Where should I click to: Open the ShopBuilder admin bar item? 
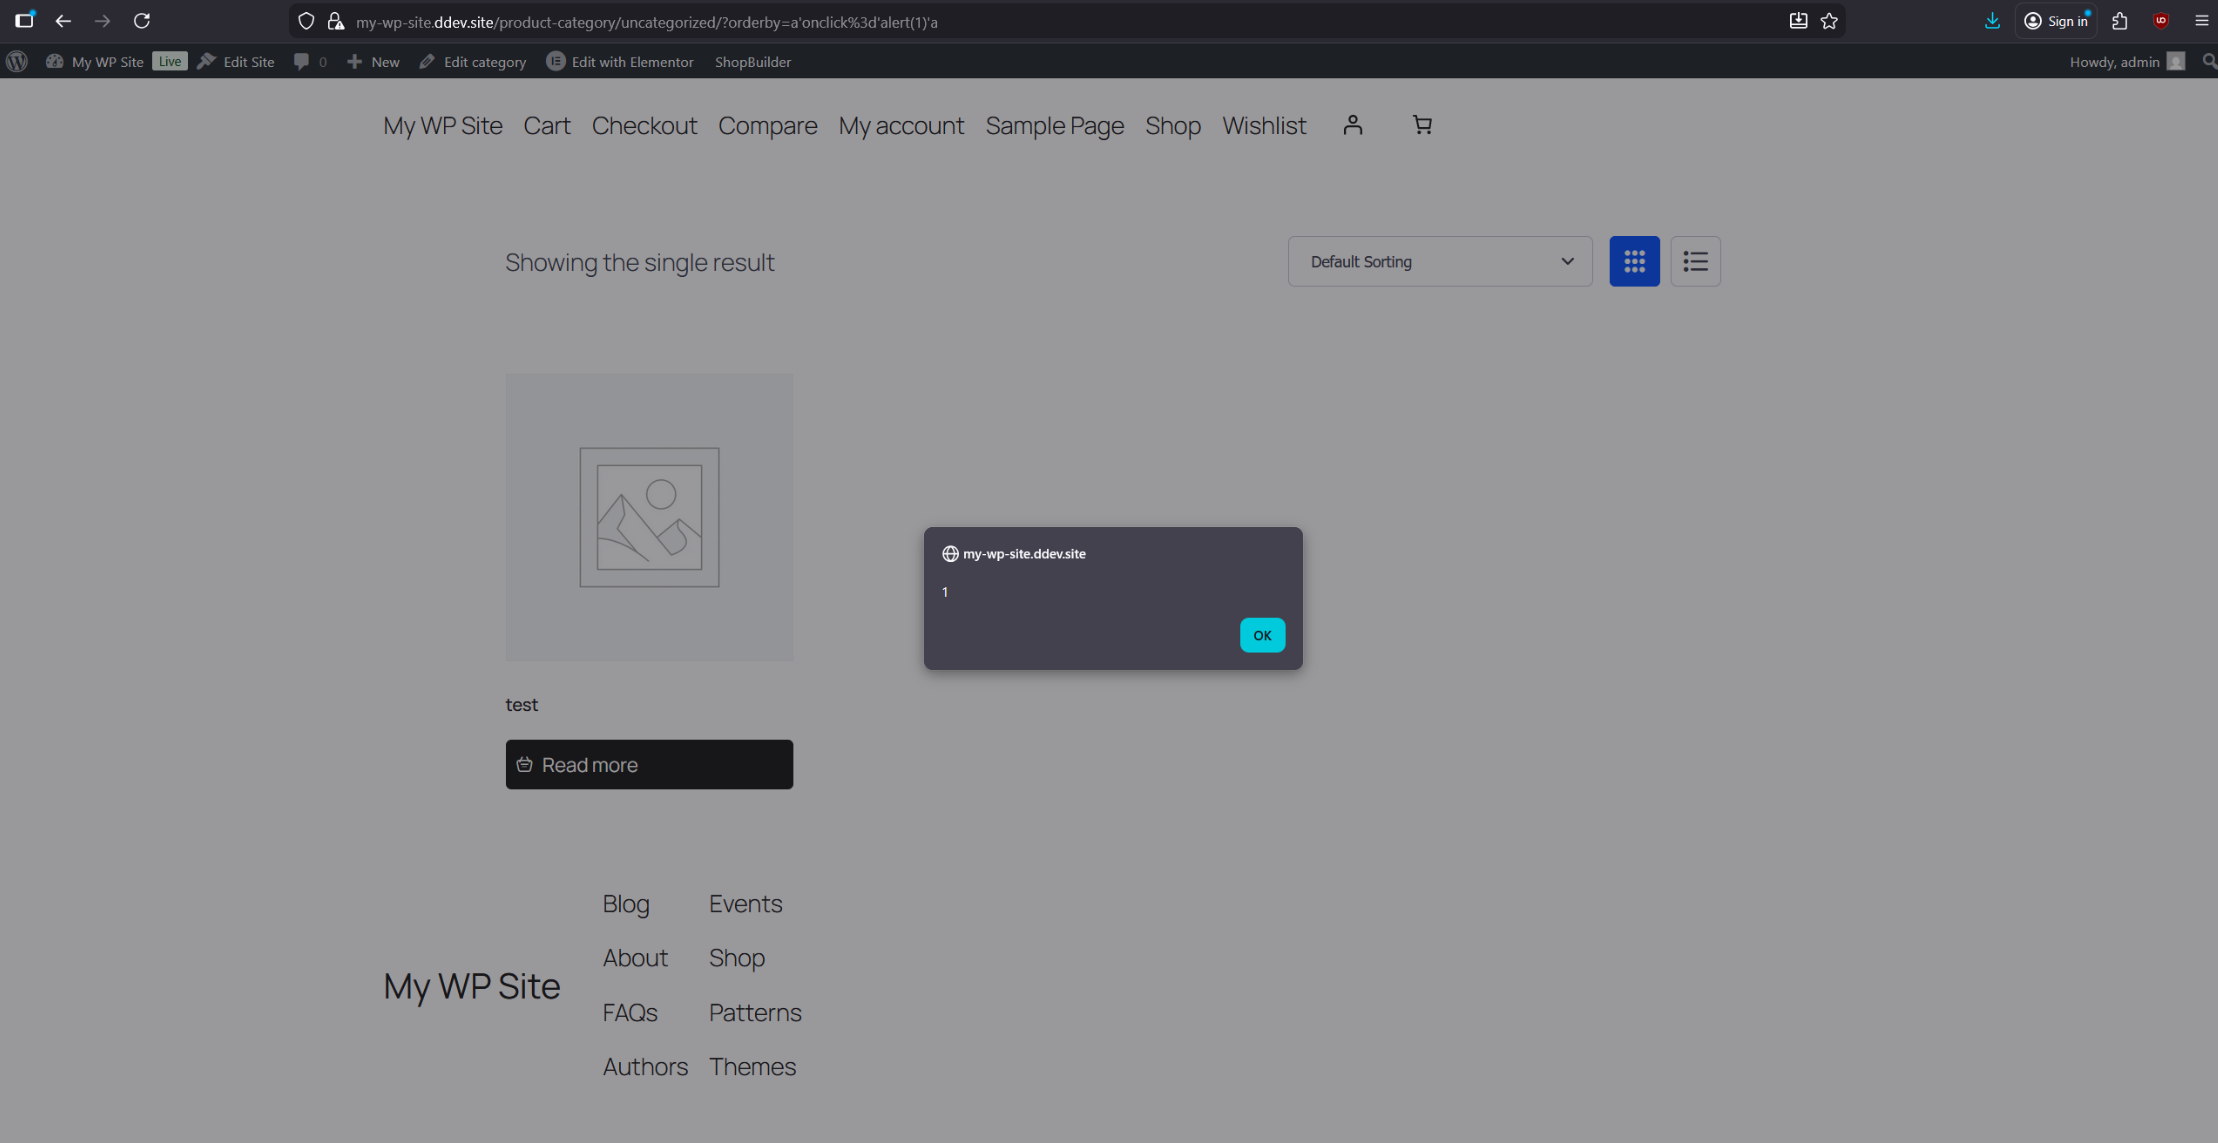(x=752, y=61)
